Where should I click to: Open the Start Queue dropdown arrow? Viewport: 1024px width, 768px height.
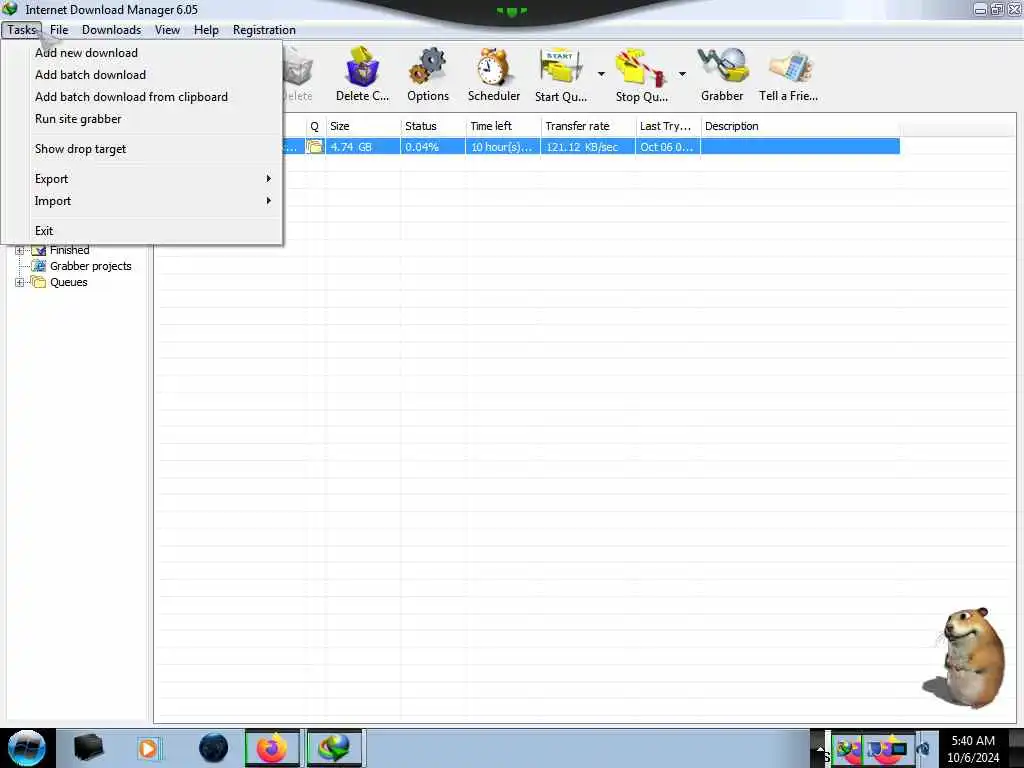click(601, 74)
